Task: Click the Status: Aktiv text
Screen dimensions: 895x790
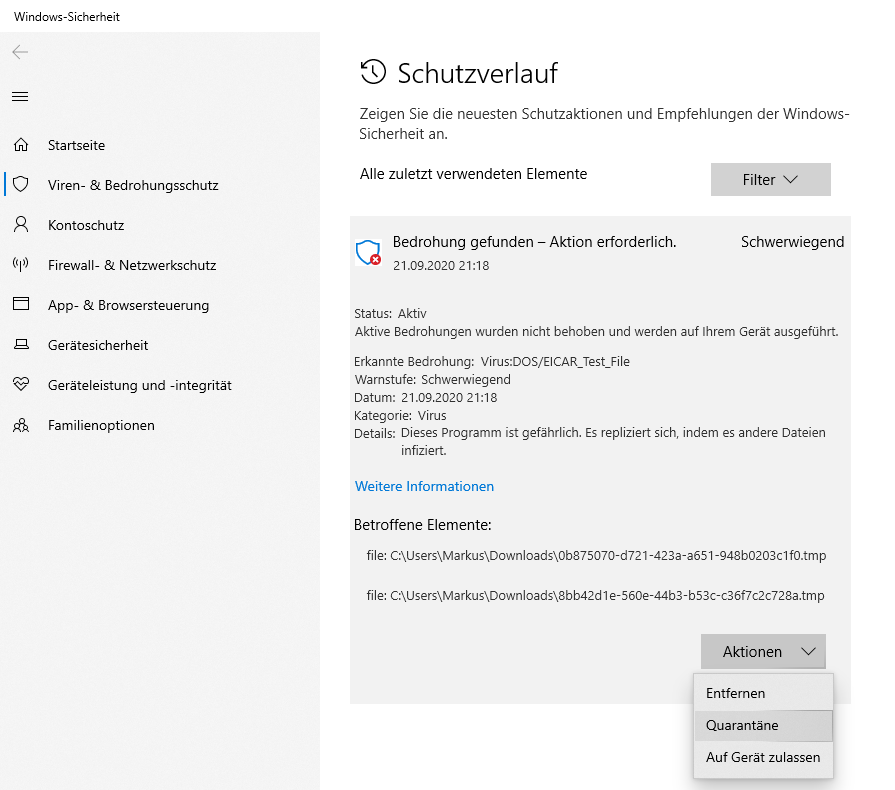Action: tap(390, 313)
